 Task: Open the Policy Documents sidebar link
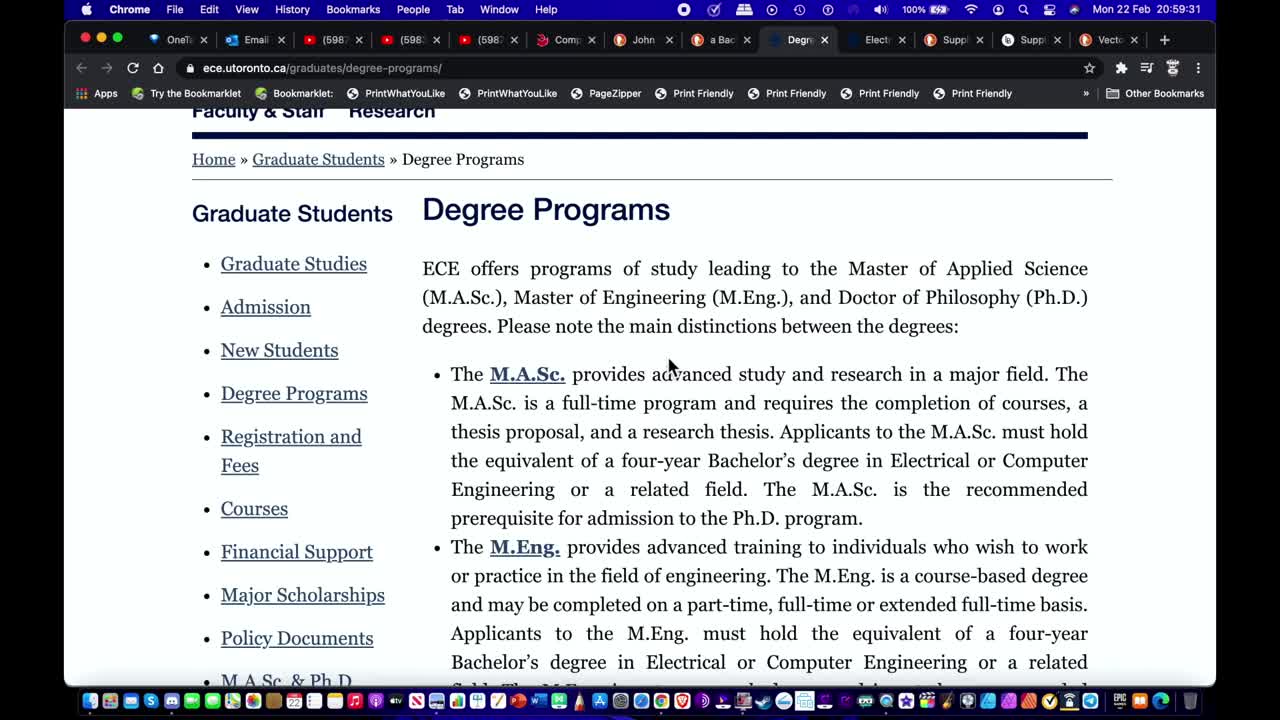coord(297,638)
